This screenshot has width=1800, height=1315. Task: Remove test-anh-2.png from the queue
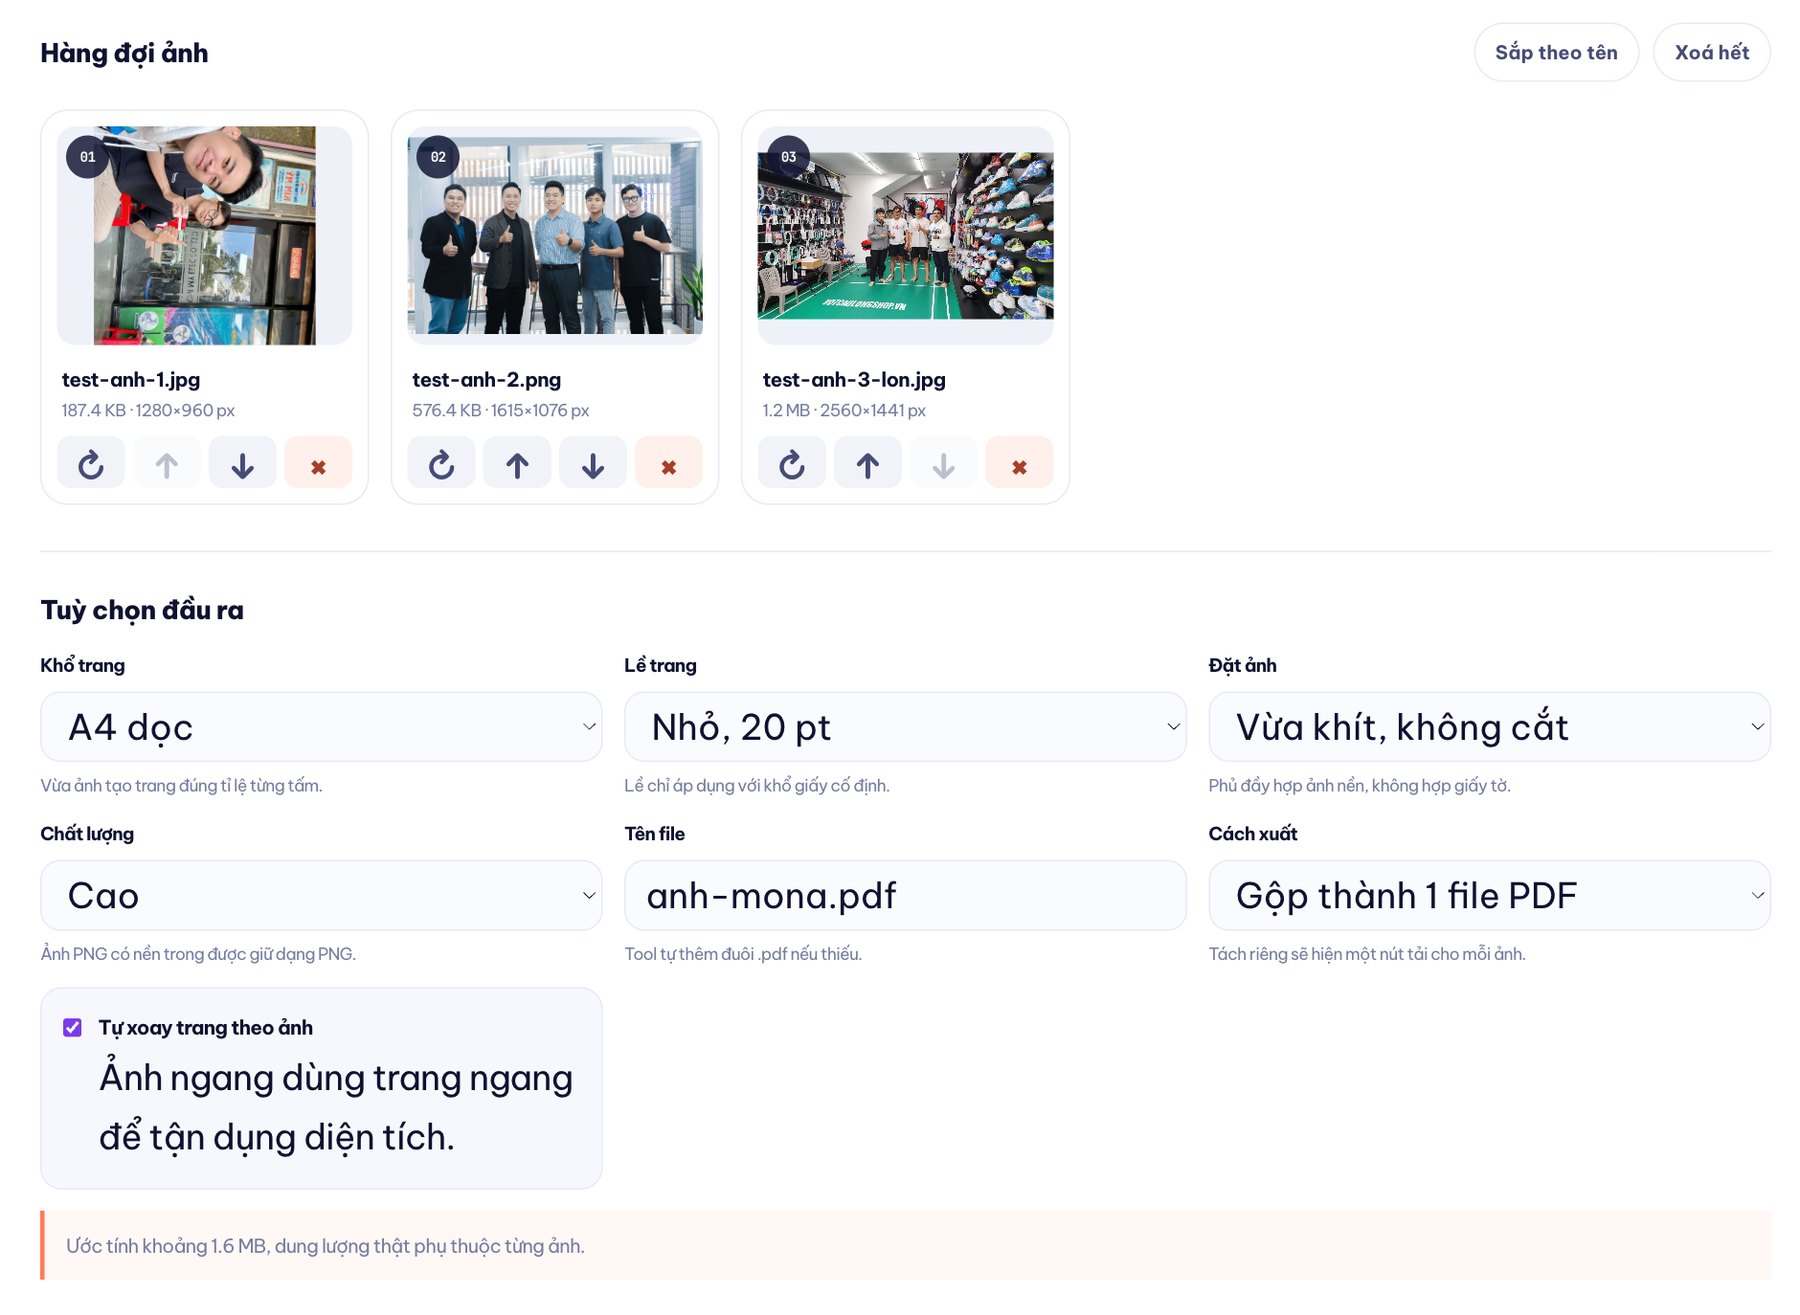pos(669,462)
